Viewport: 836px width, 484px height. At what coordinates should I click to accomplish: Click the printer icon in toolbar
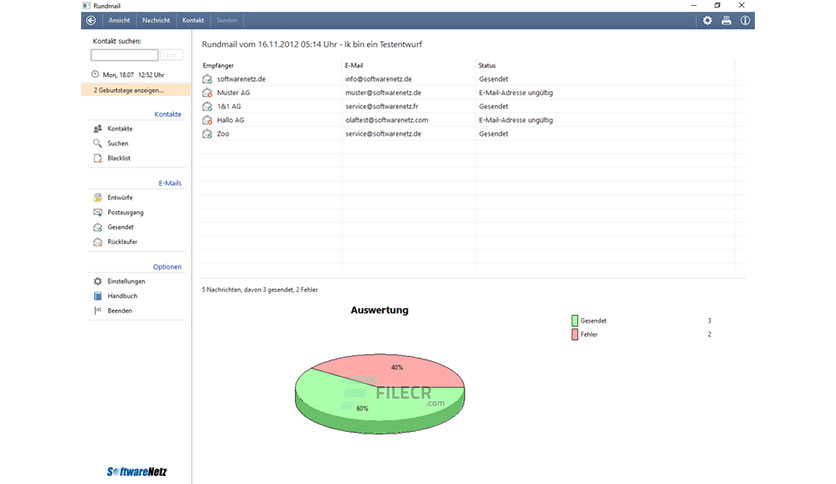click(726, 20)
